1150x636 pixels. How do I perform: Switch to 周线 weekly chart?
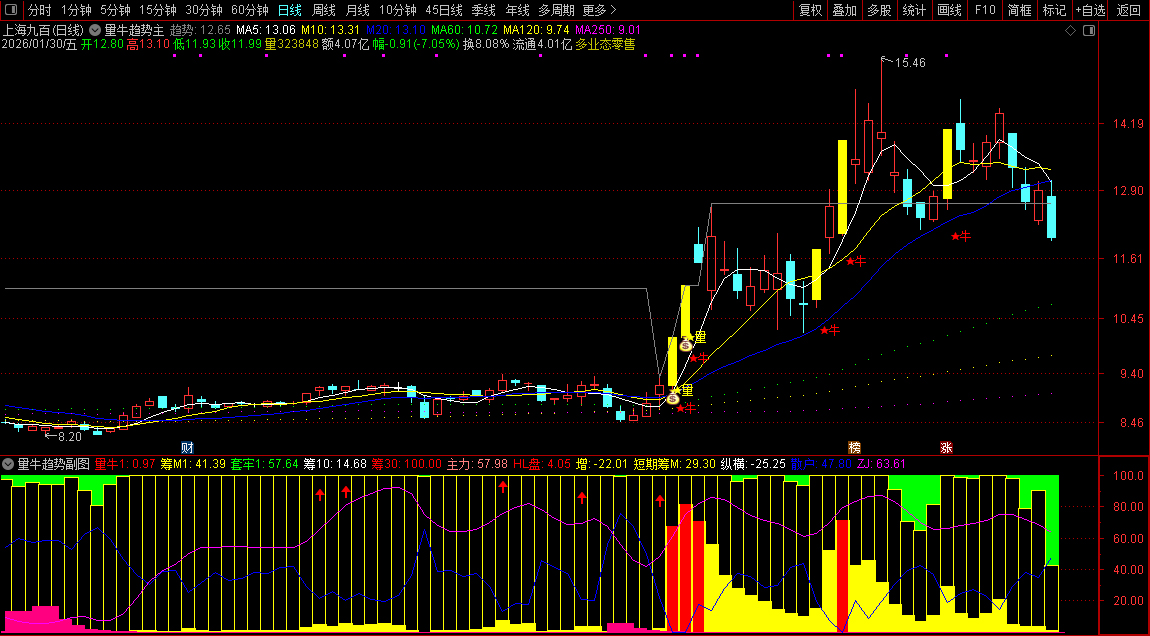323,10
